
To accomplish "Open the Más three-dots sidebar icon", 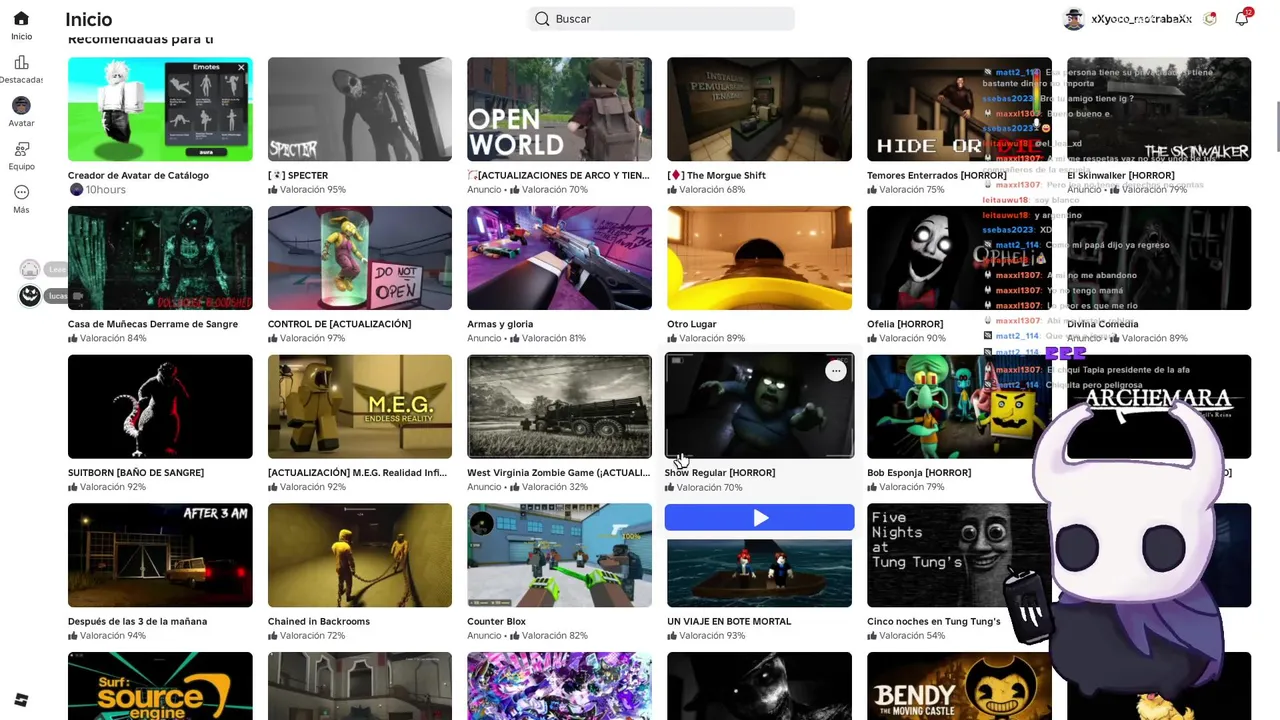I will (21, 192).
